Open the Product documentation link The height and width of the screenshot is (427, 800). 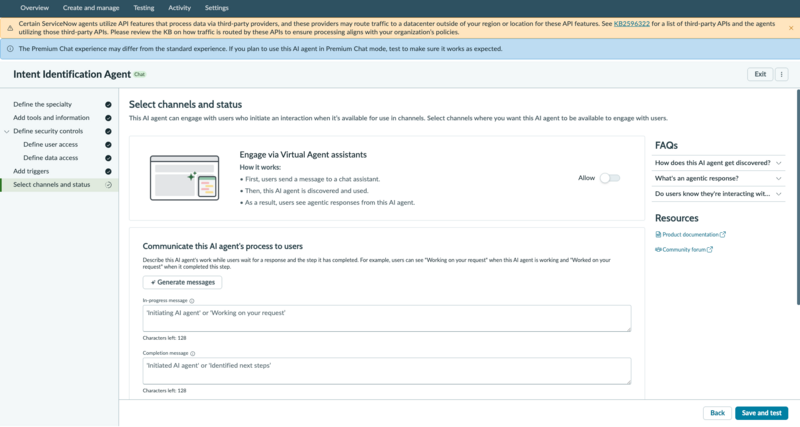click(x=690, y=235)
